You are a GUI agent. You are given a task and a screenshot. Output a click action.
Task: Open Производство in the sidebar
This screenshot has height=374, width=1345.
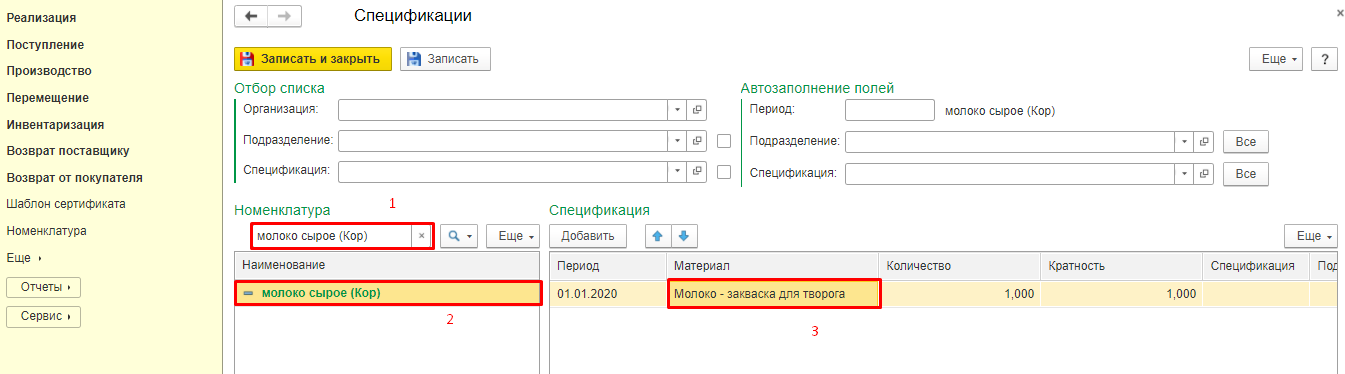49,71
